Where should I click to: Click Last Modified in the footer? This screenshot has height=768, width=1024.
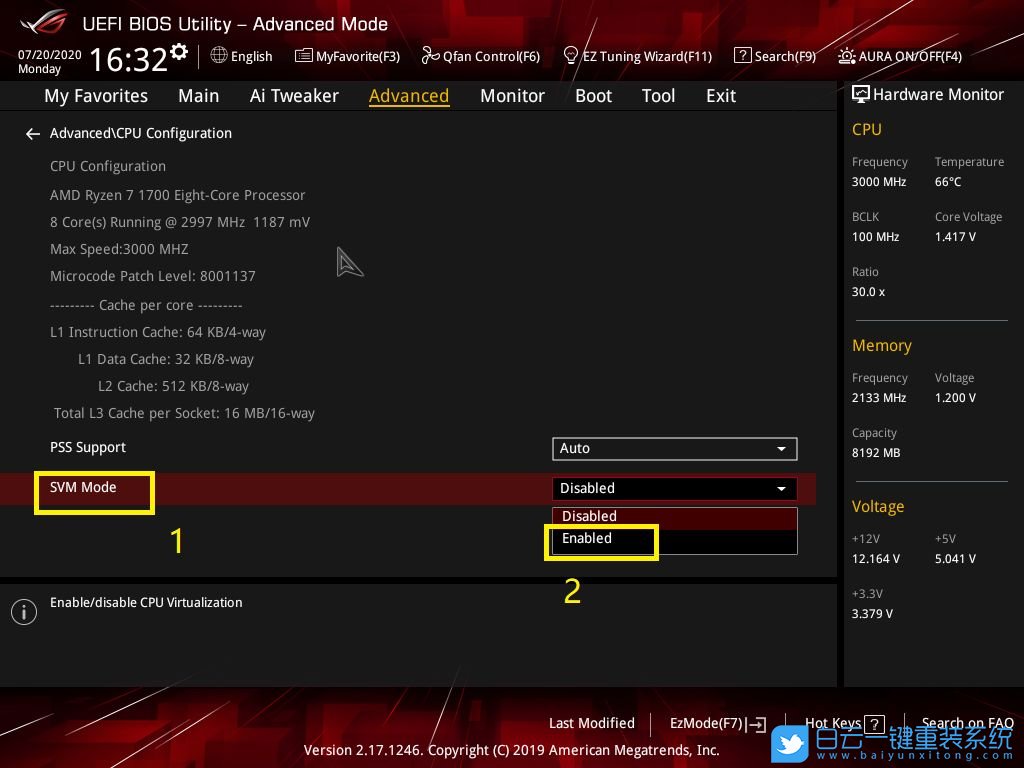(591, 723)
